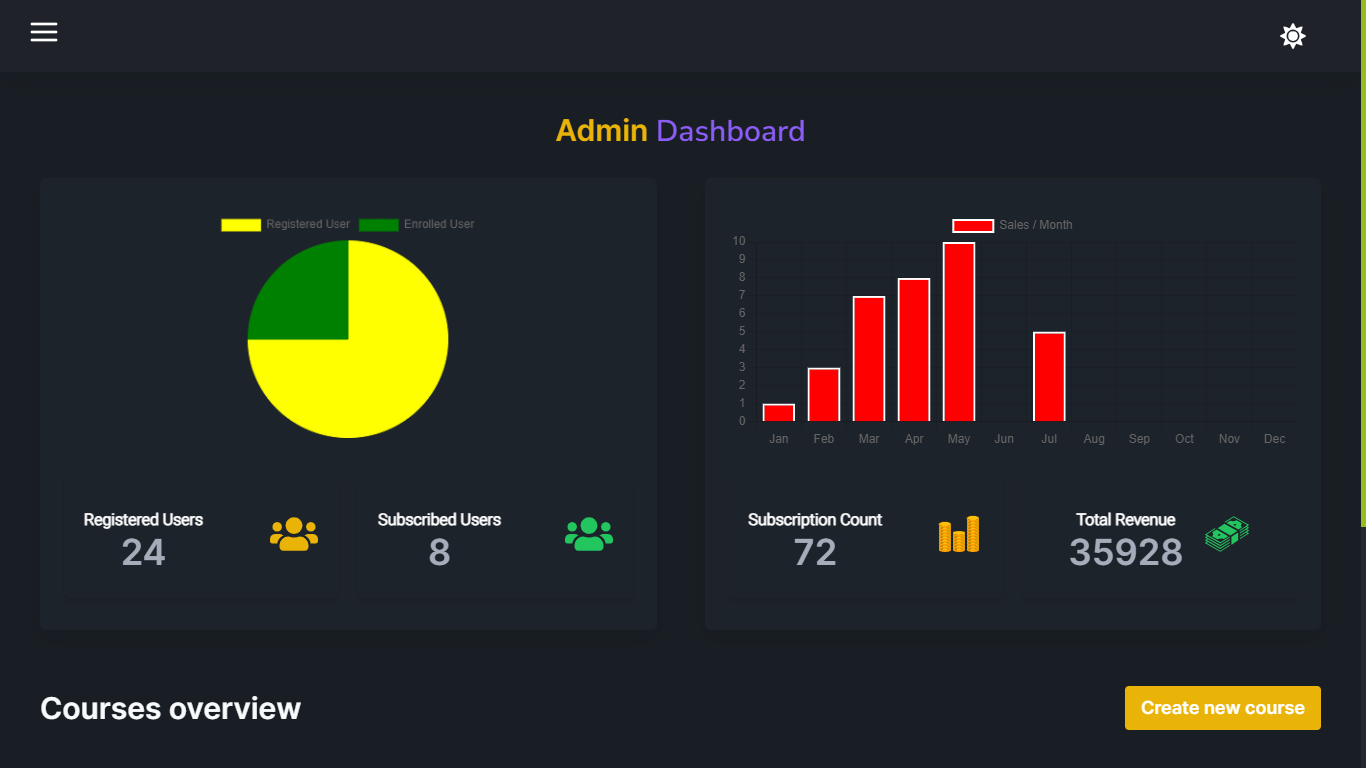Screen dimensions: 1366x768
Task: Click the green Subscribed Users group icon
Action: [589, 535]
